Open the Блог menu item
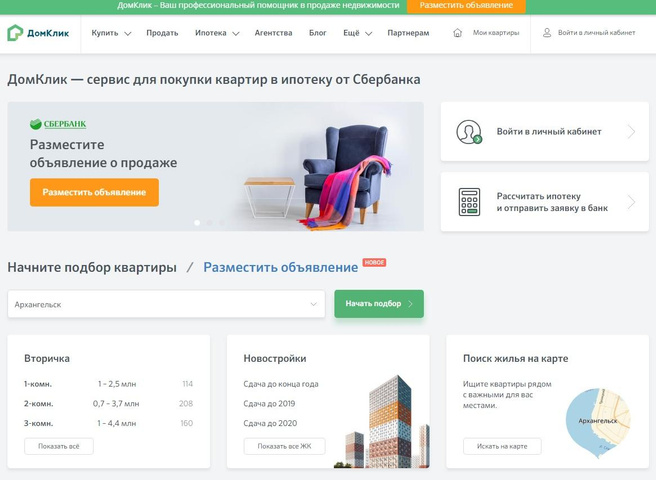This screenshot has height=480, width=656. click(318, 33)
